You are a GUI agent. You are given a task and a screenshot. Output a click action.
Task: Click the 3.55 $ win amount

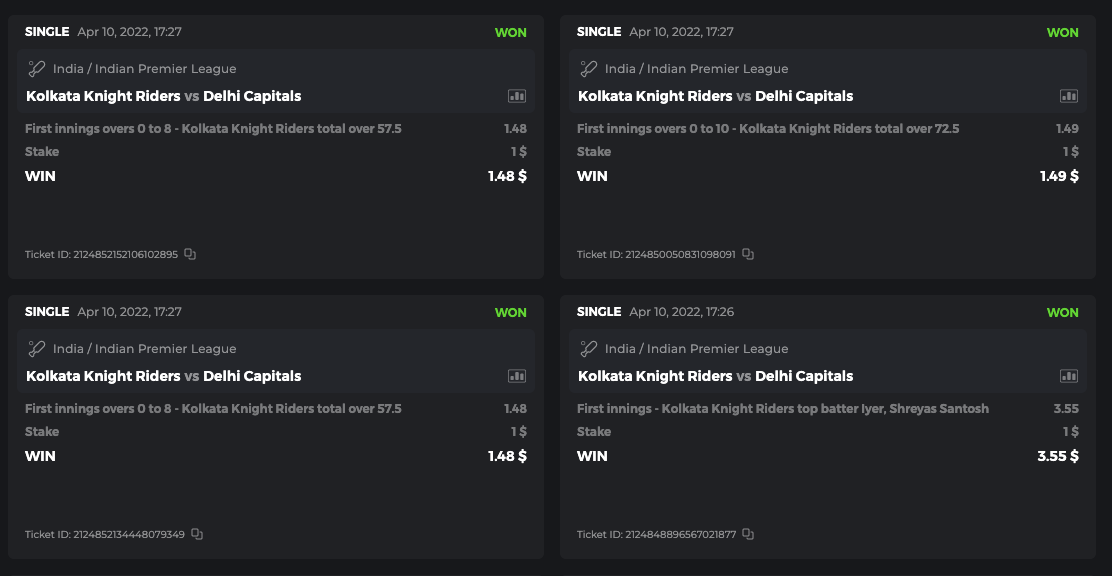point(1059,456)
